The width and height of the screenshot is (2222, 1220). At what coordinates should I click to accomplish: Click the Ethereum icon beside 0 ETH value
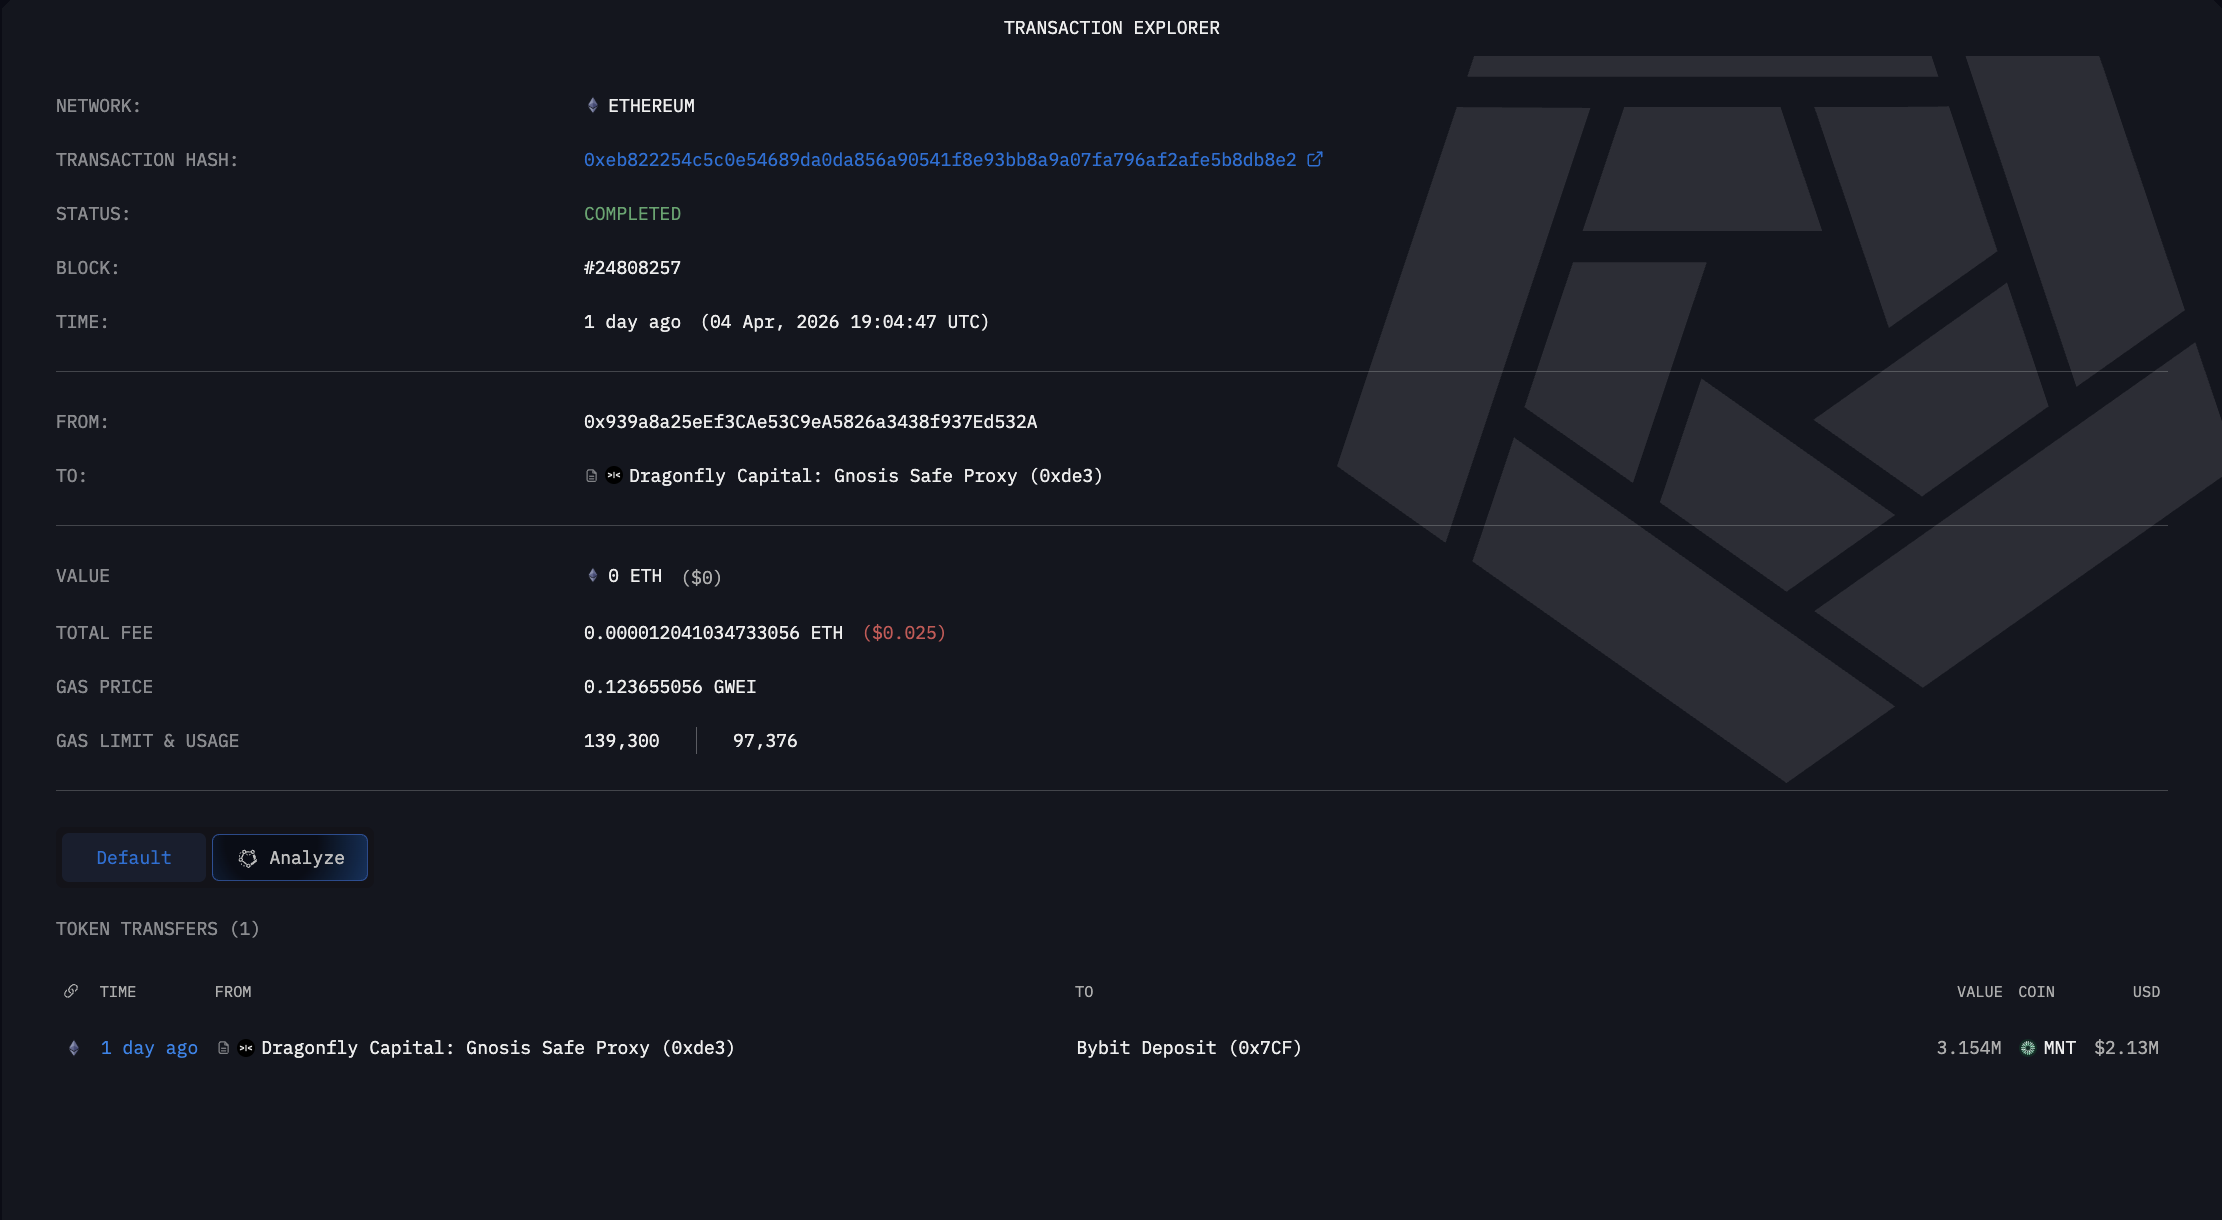tap(592, 575)
